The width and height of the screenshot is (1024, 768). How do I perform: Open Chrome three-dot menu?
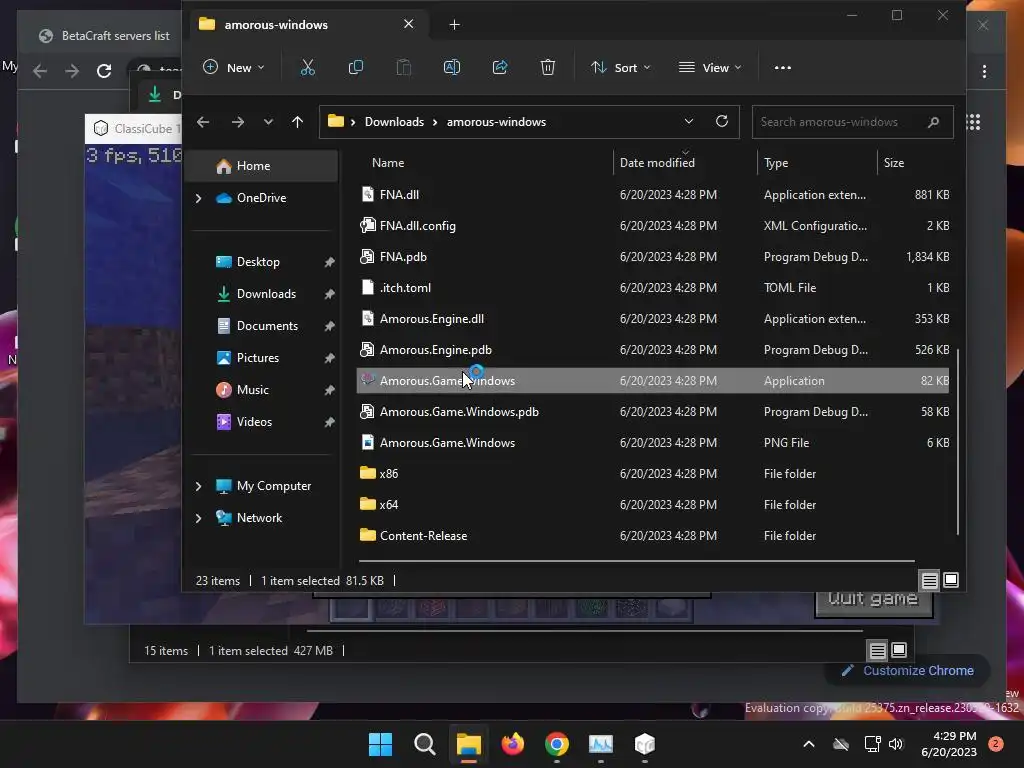coord(984,71)
